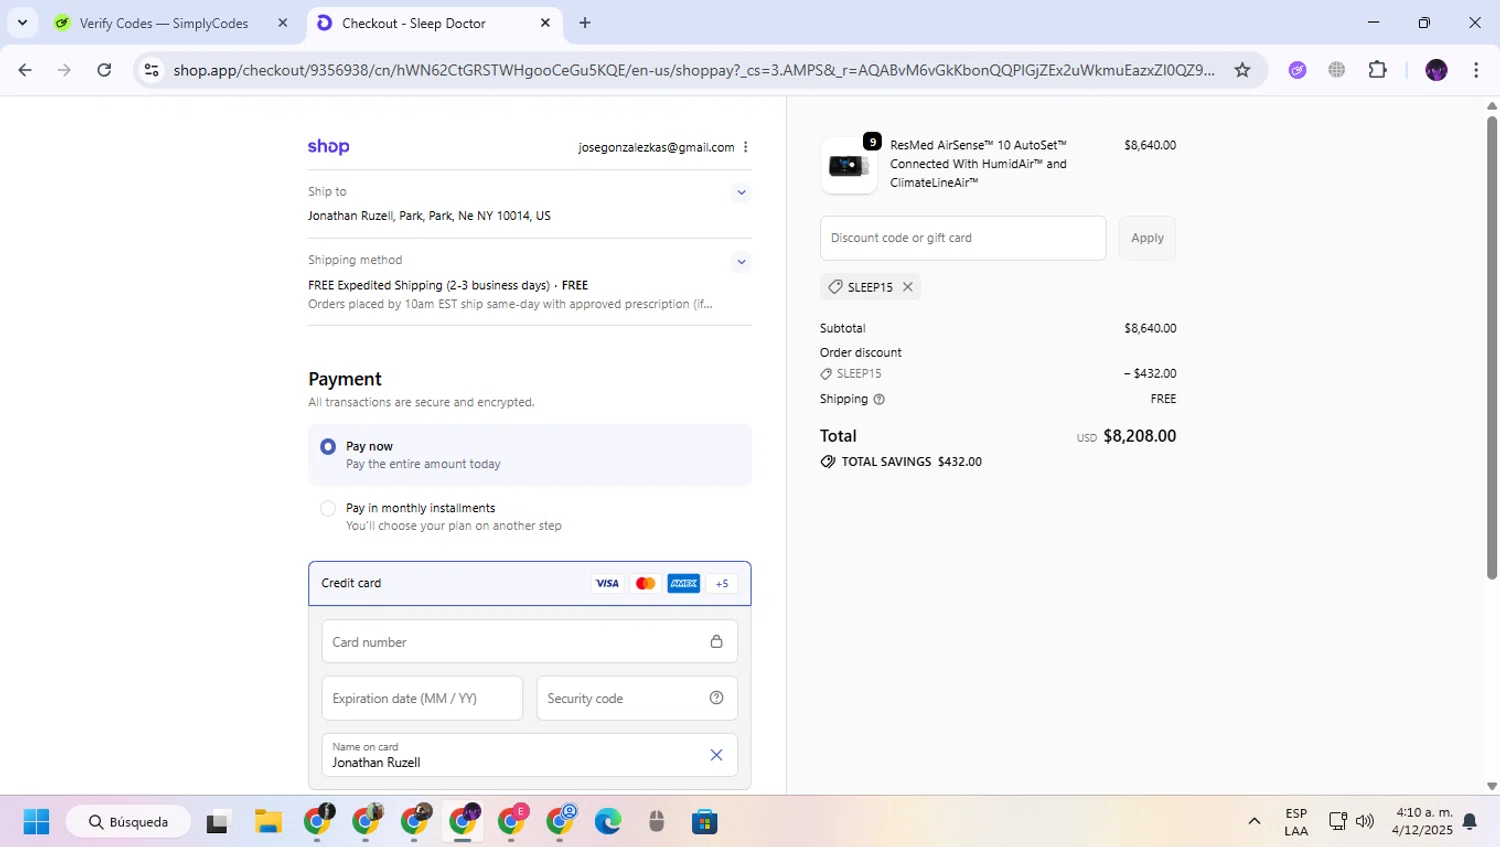Click the ResMed AirSense product thumbnail

(849, 165)
